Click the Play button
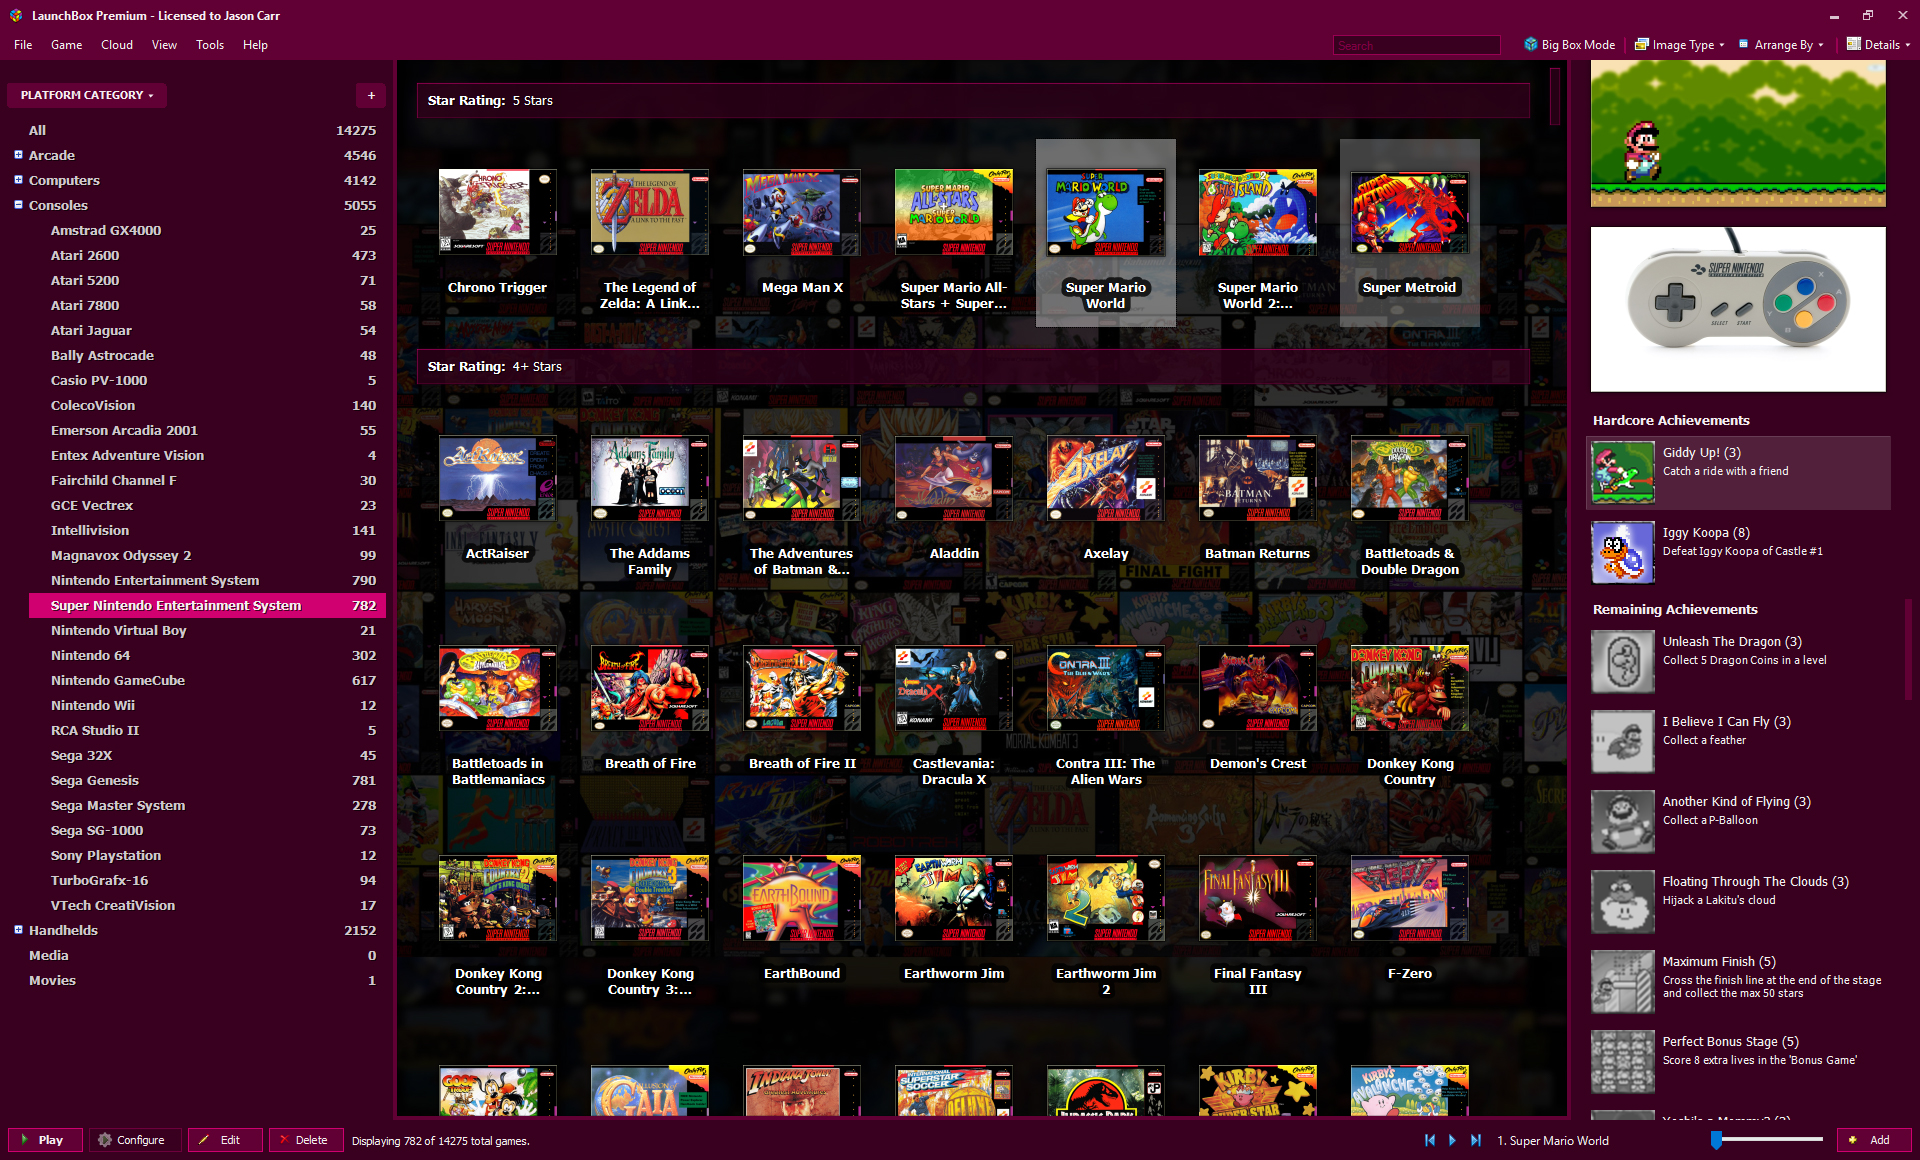The width and height of the screenshot is (1920, 1160). 46,1140
